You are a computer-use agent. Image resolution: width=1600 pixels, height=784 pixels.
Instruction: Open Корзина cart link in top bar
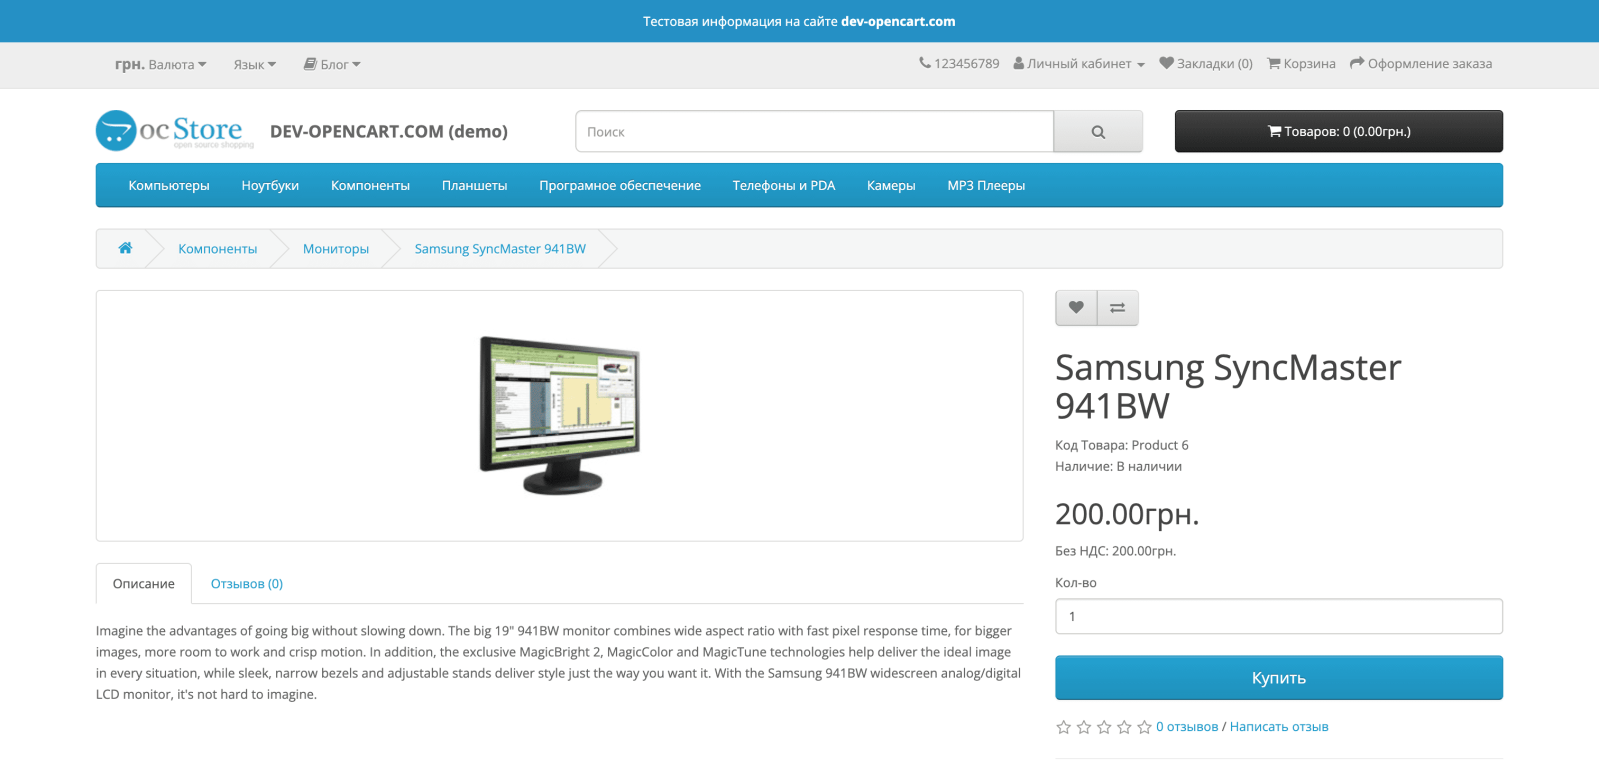[1302, 64]
